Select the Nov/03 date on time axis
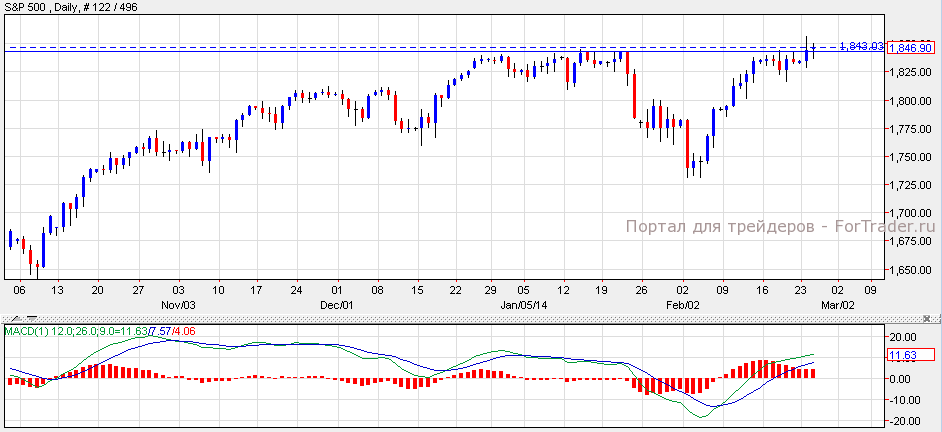 178,304
